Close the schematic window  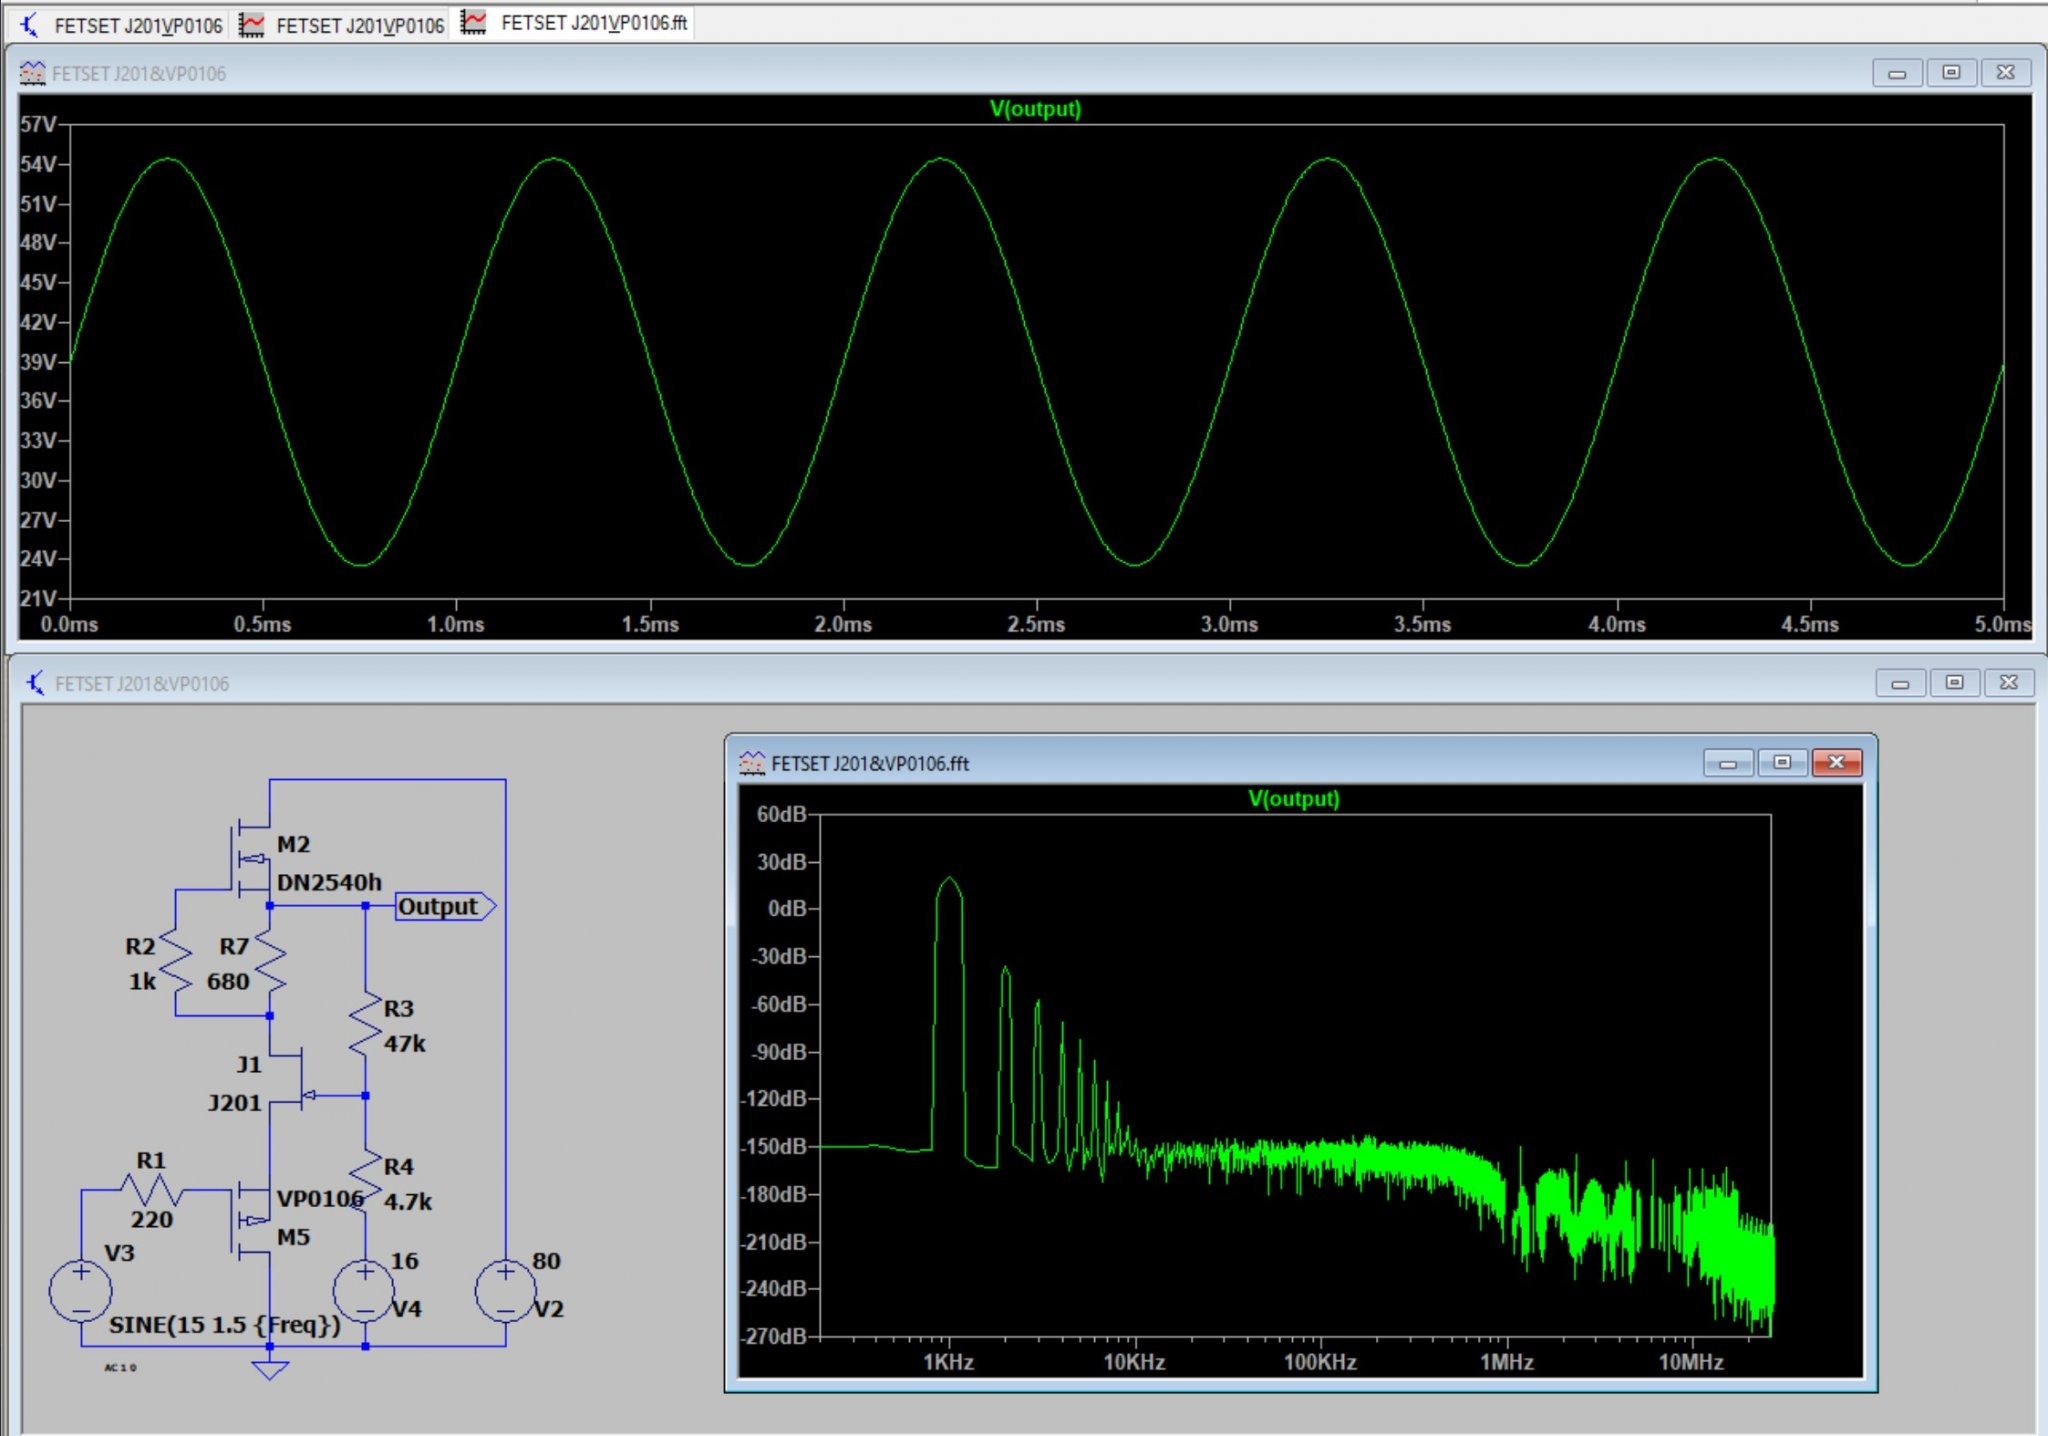(x=2008, y=683)
